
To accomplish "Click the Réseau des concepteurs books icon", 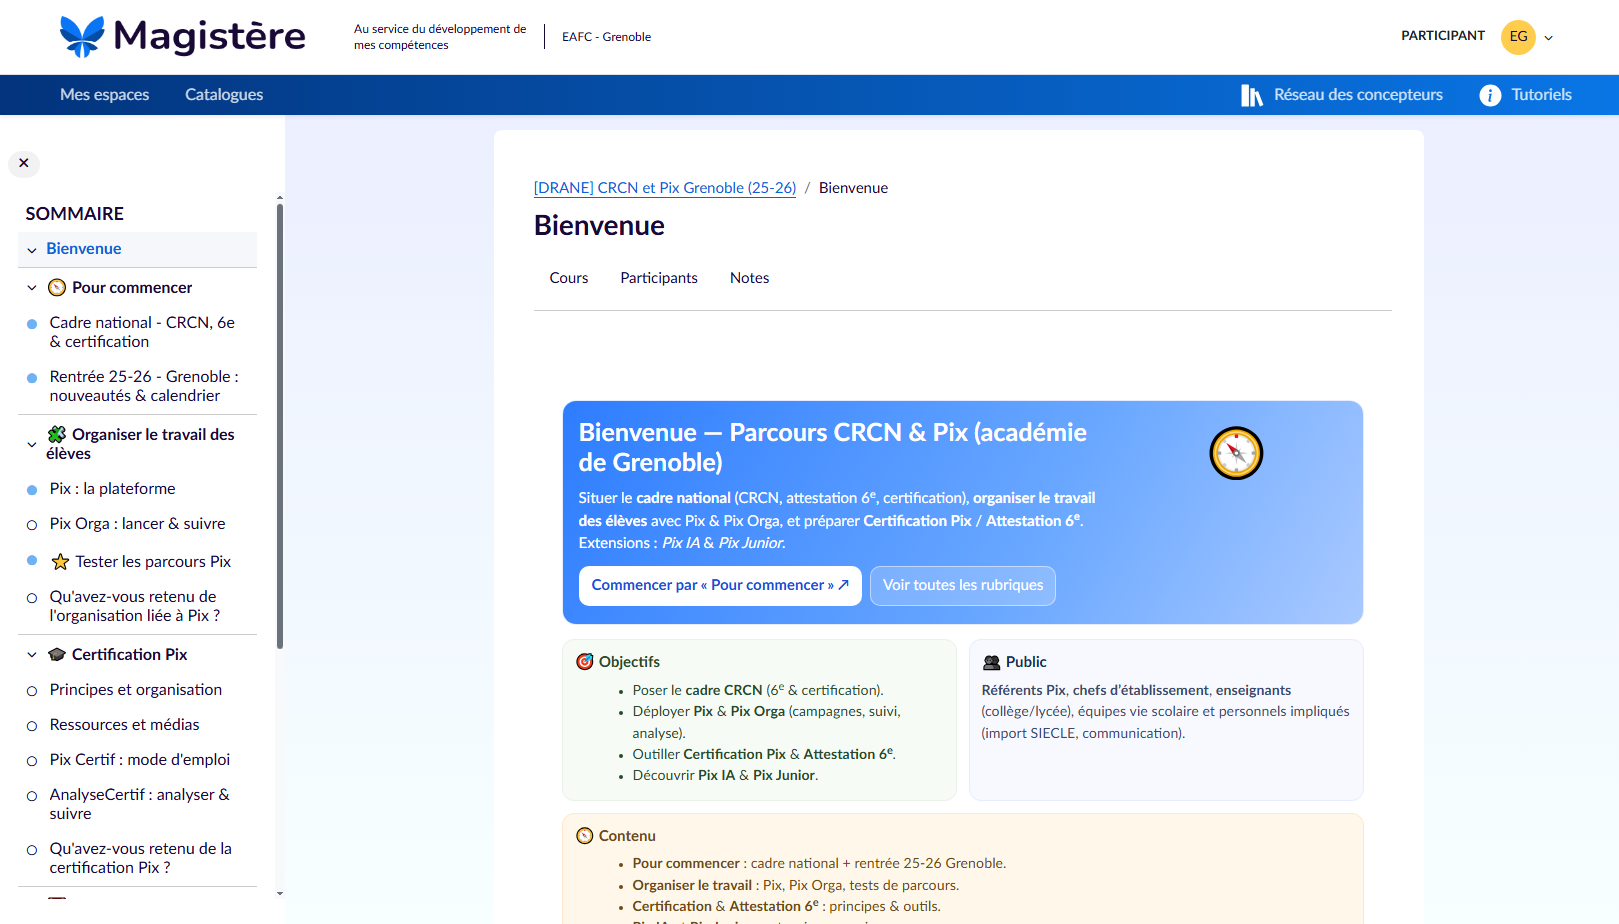I will pyautogui.click(x=1251, y=95).
